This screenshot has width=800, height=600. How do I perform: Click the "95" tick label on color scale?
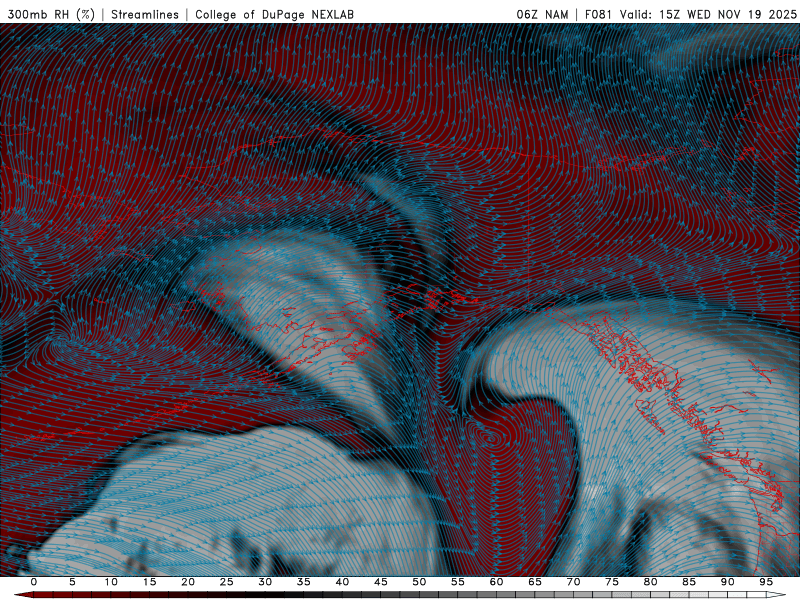pos(766,582)
